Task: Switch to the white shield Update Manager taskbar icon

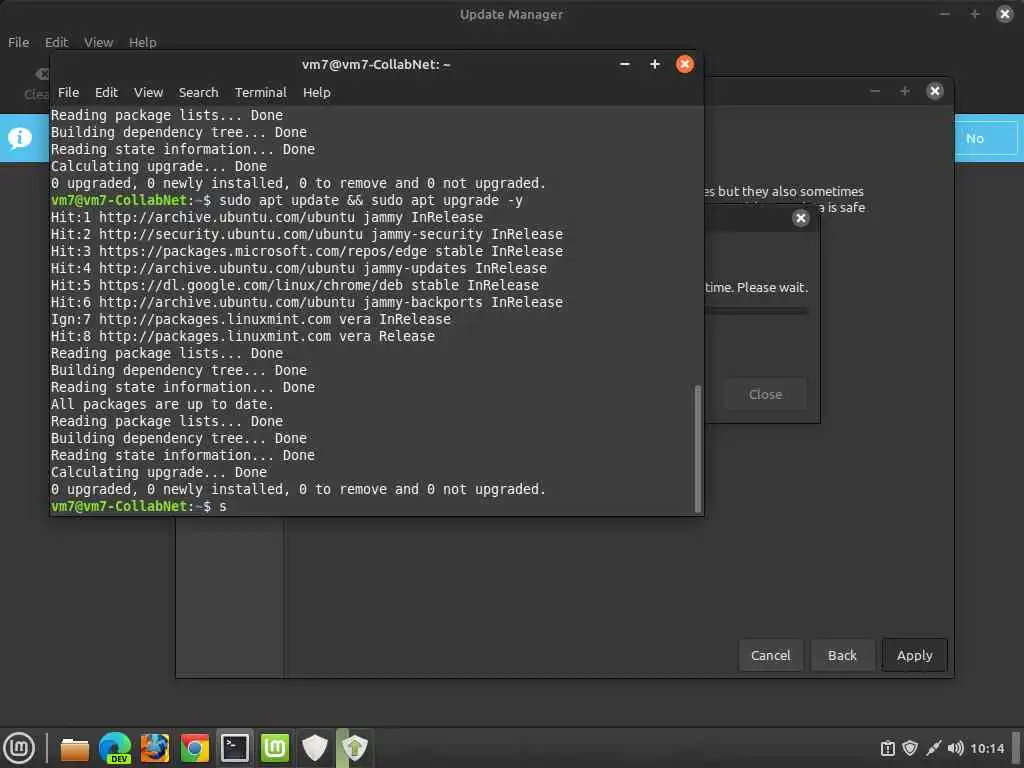Action: (315, 748)
